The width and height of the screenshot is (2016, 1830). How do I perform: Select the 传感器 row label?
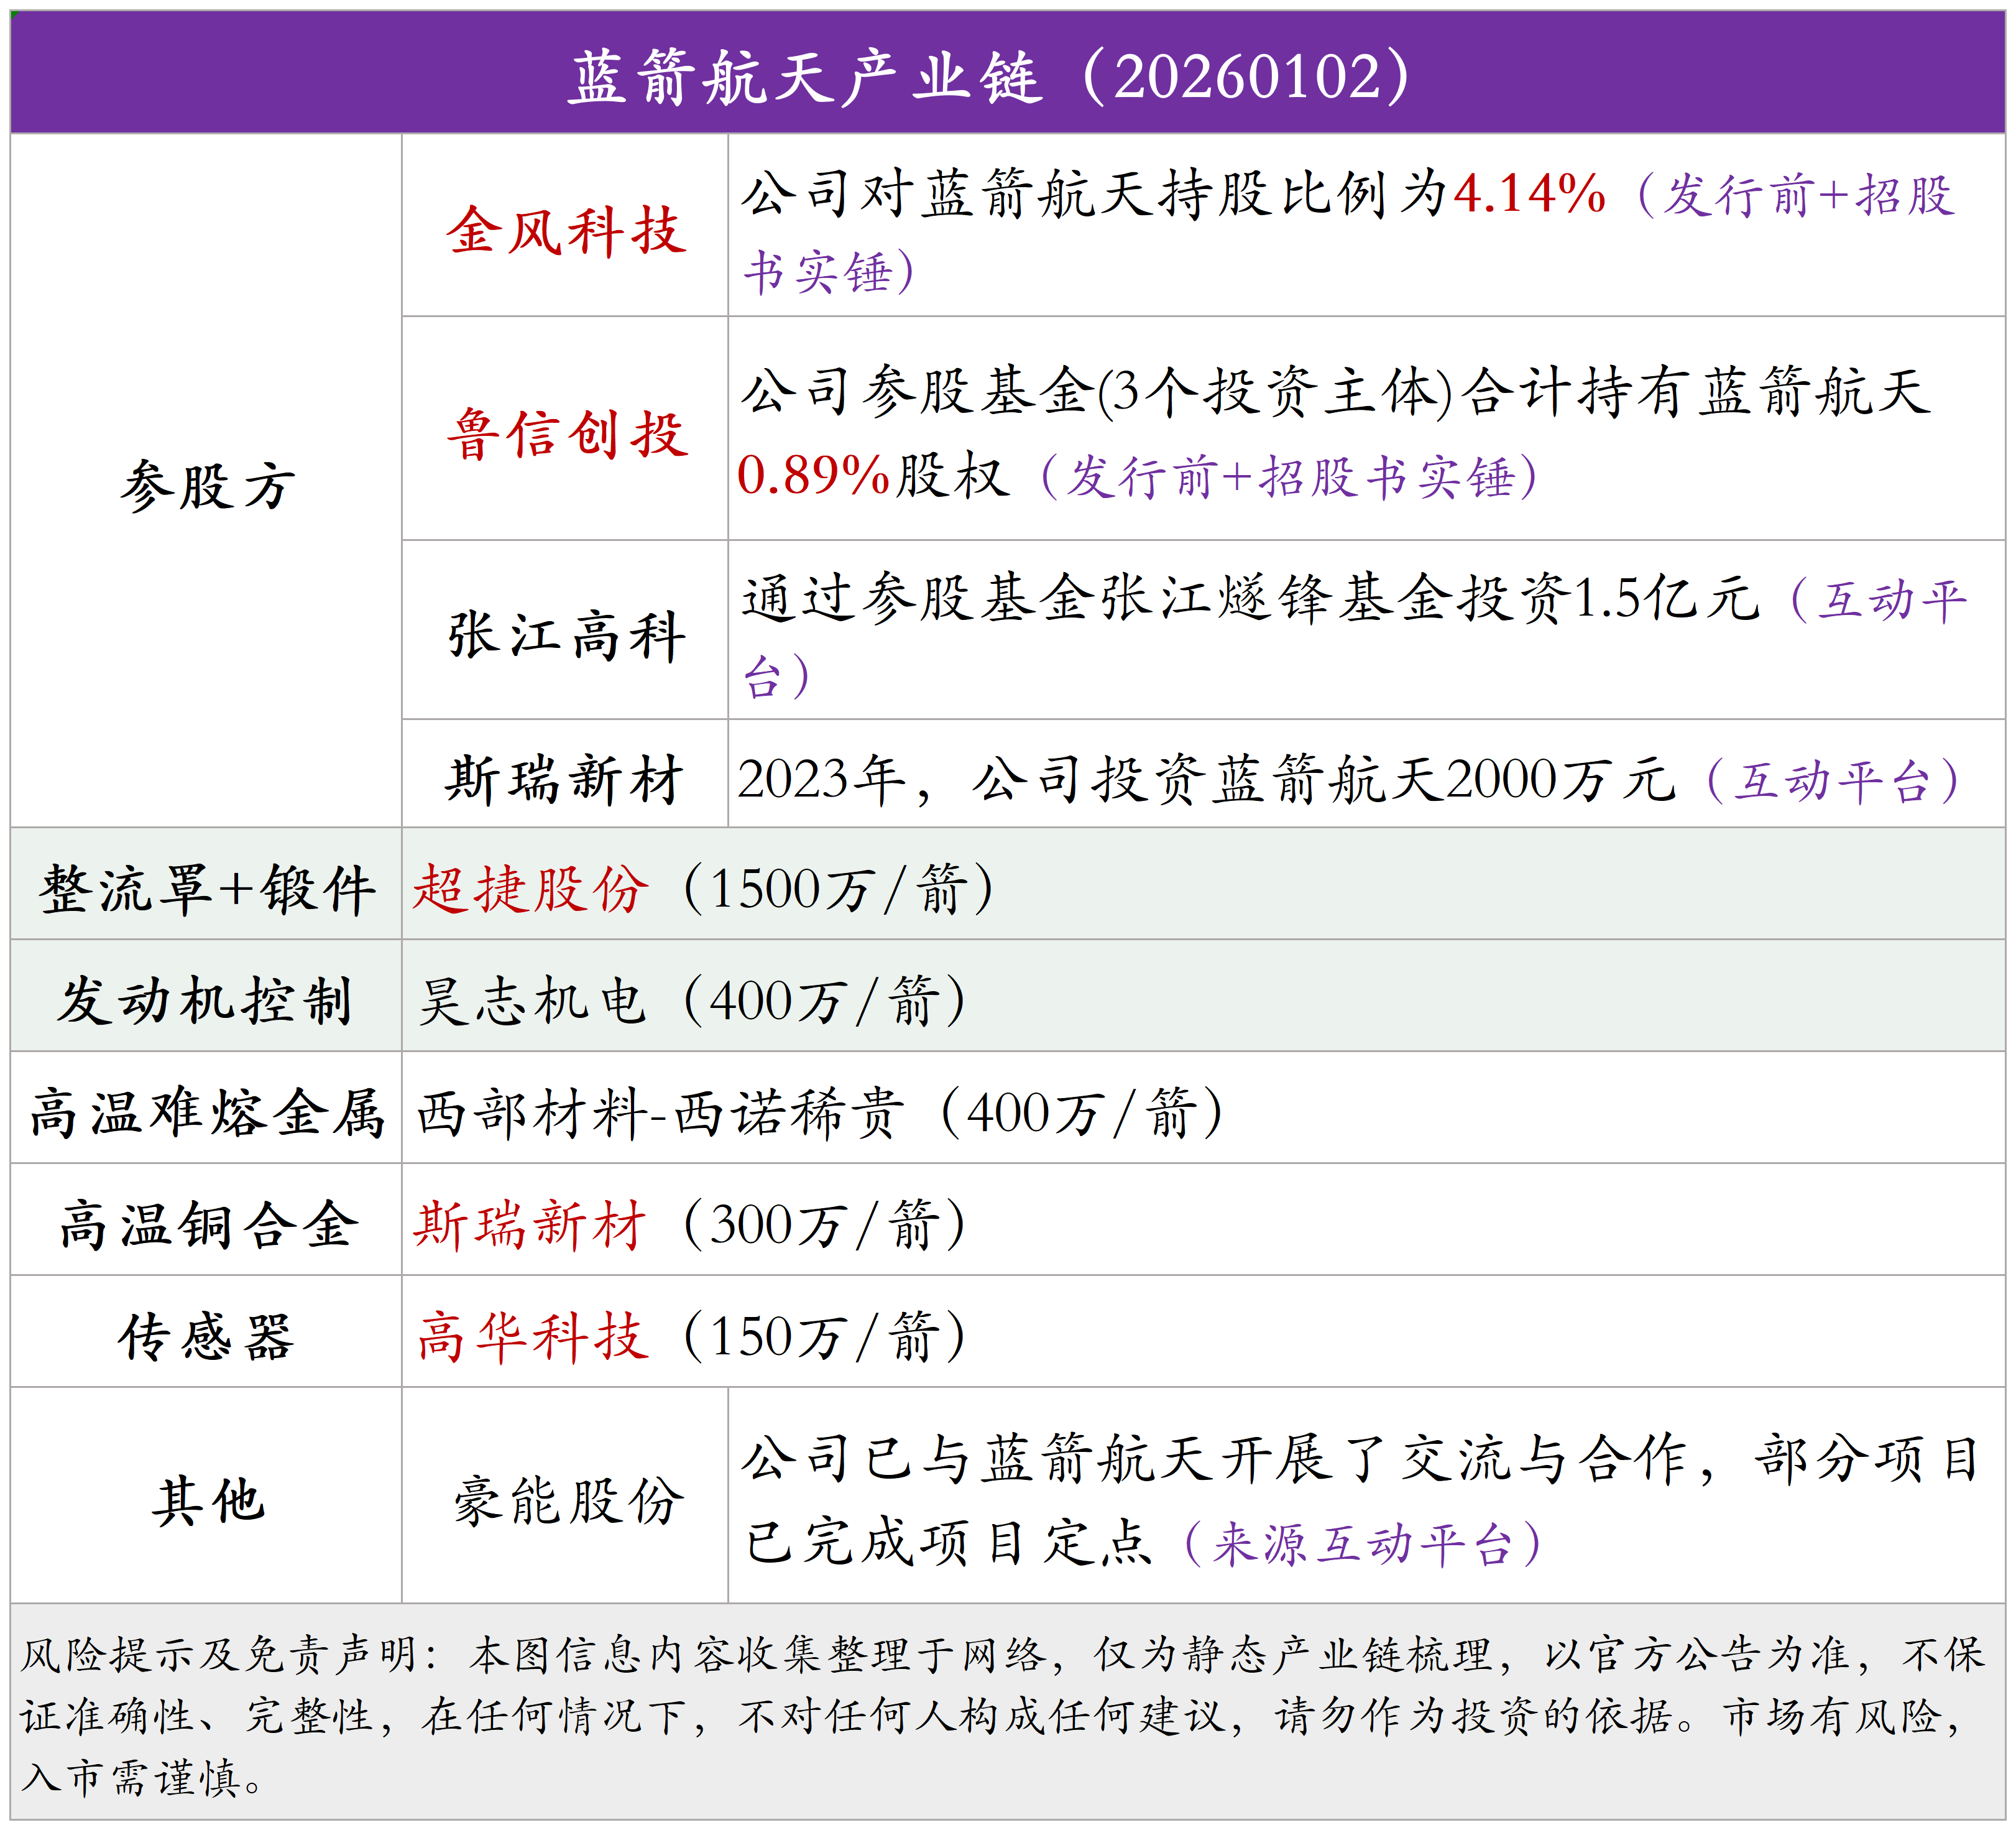[x=207, y=1337]
